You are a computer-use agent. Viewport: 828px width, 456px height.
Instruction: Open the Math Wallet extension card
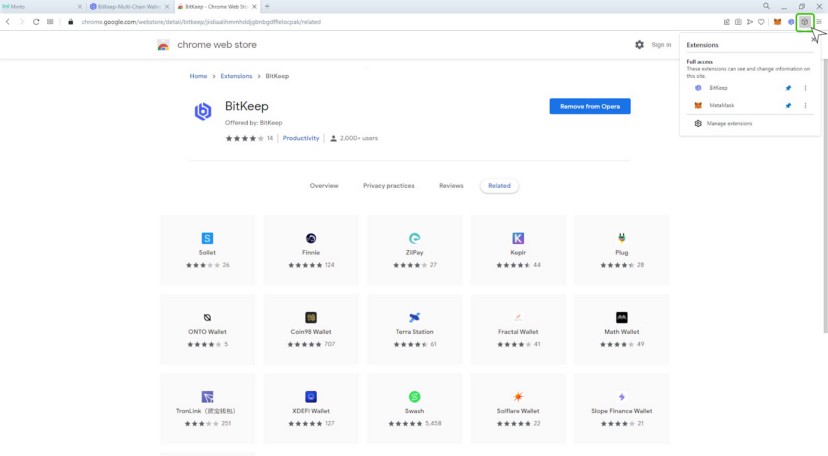[622, 329]
